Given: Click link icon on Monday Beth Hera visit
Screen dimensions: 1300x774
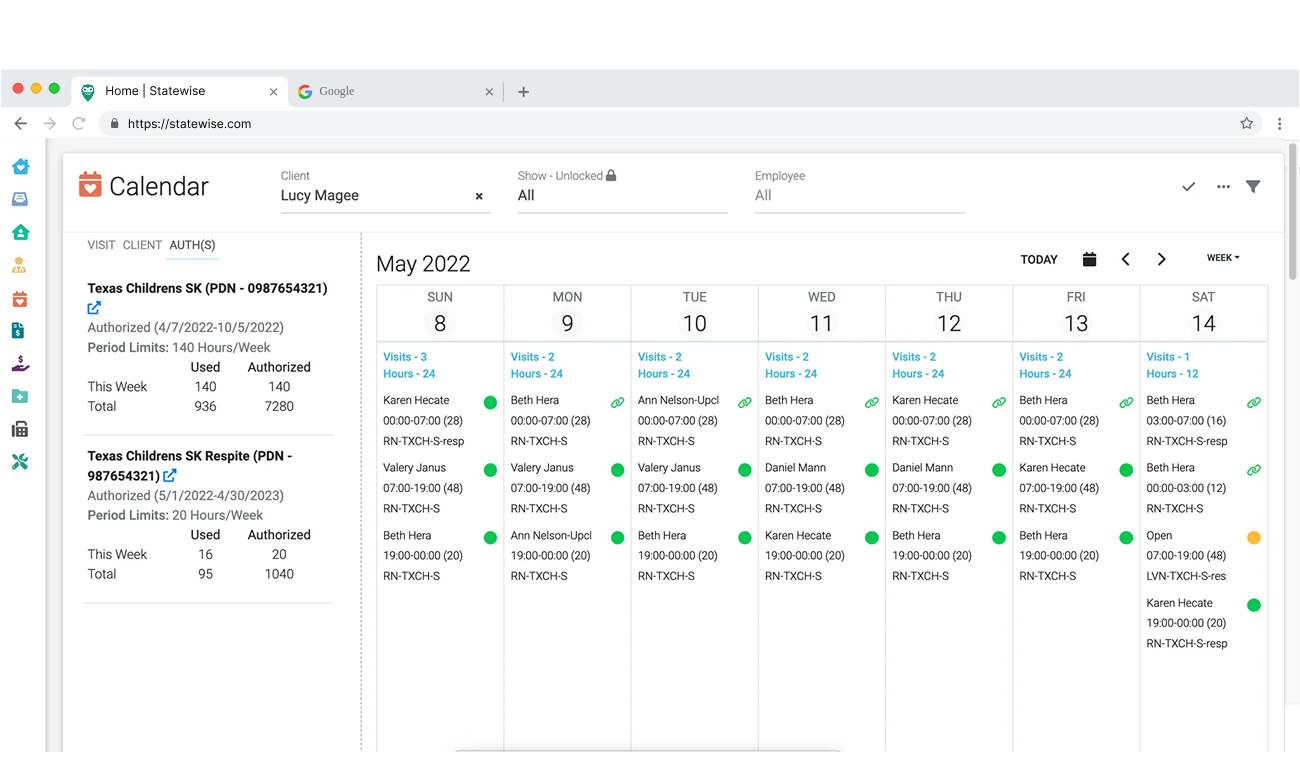Looking at the screenshot, I should [x=617, y=403].
